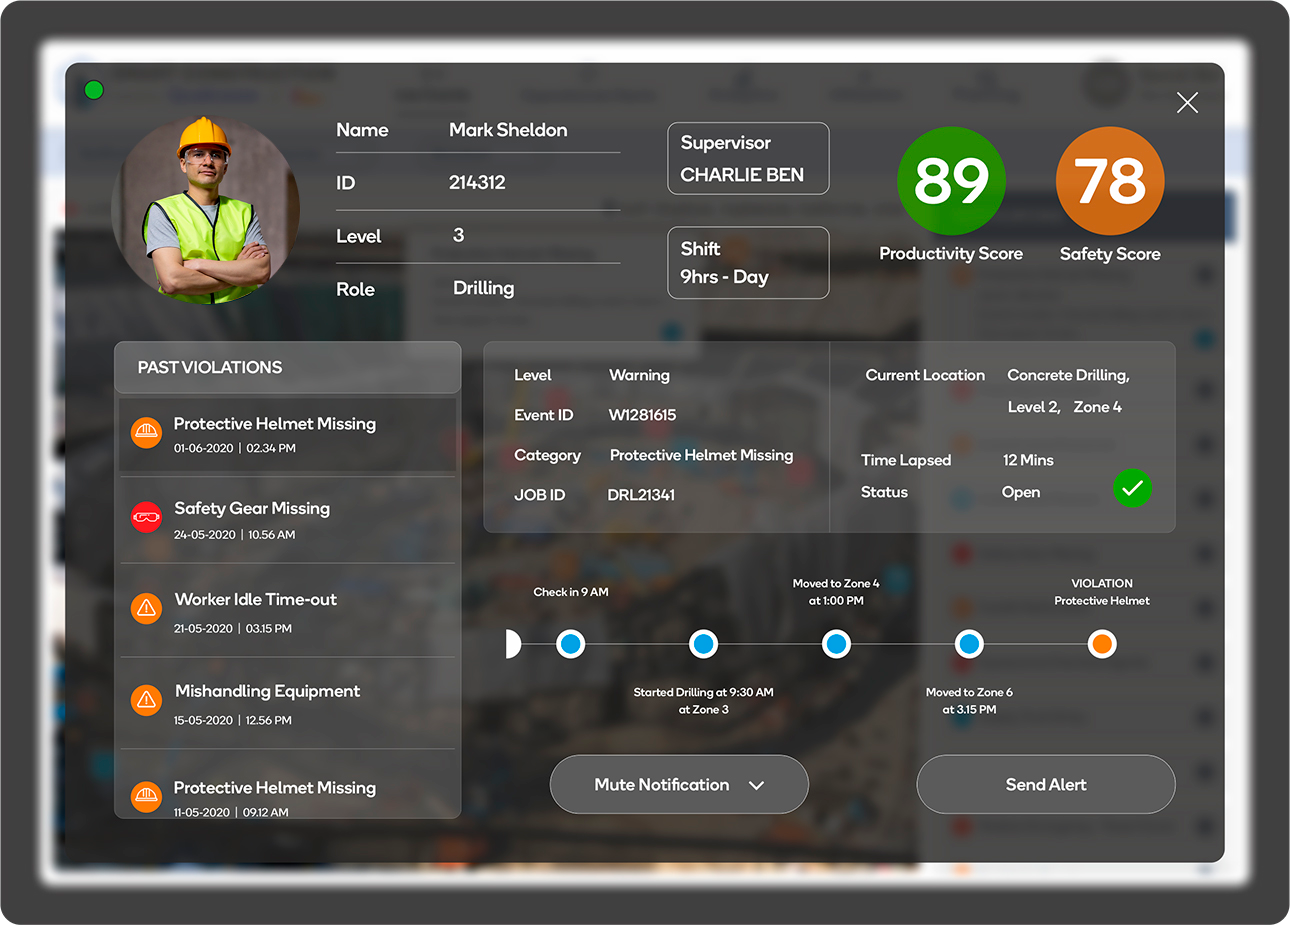Select the warning triangle icon for Worker Idle Time-out
Viewport: 1290px width, 925px height.
point(146,608)
